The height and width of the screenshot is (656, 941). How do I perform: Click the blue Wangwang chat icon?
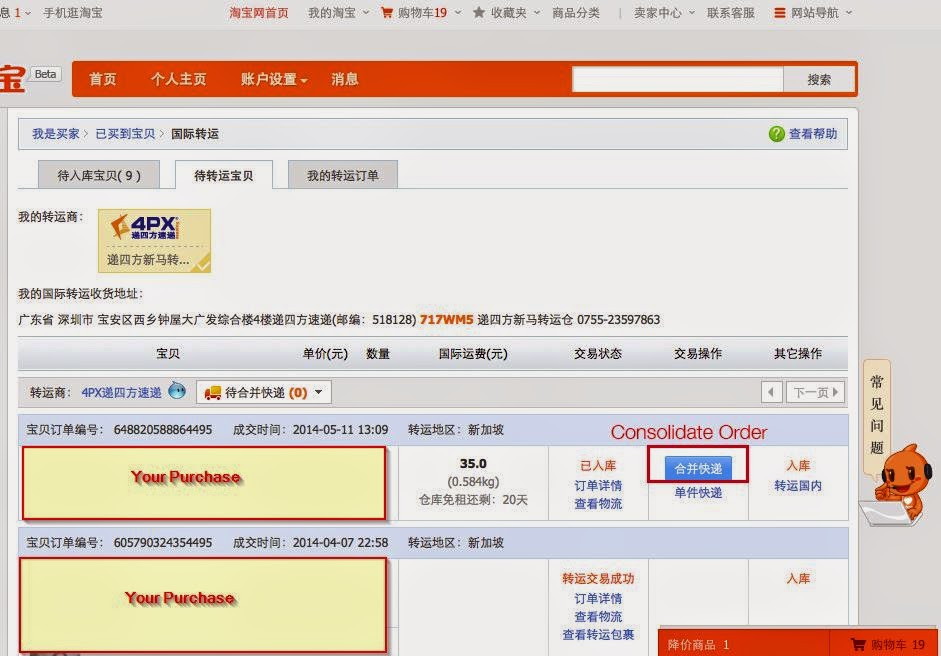tap(177, 391)
